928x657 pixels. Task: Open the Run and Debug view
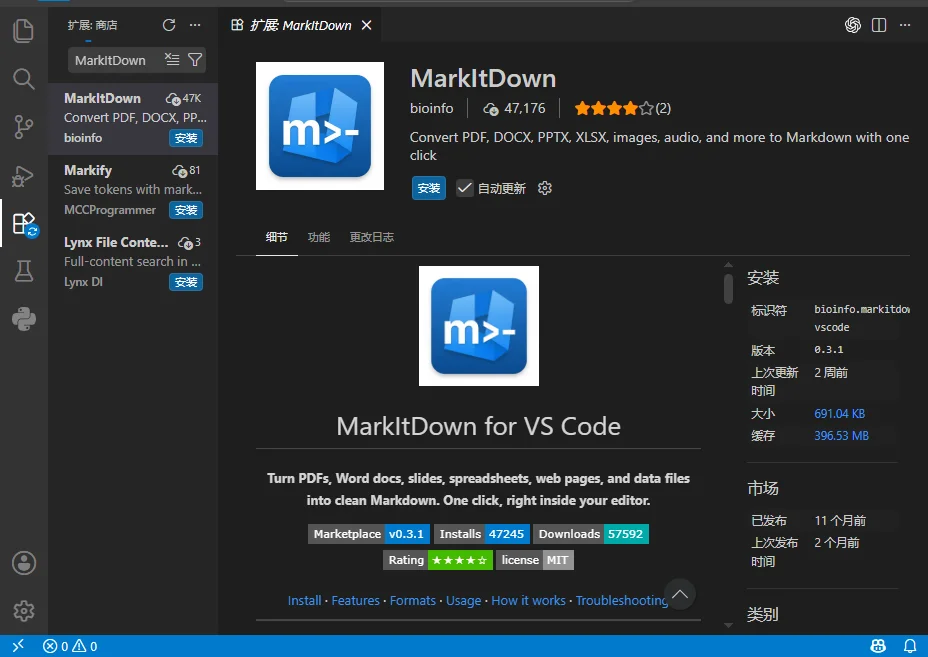coord(24,176)
